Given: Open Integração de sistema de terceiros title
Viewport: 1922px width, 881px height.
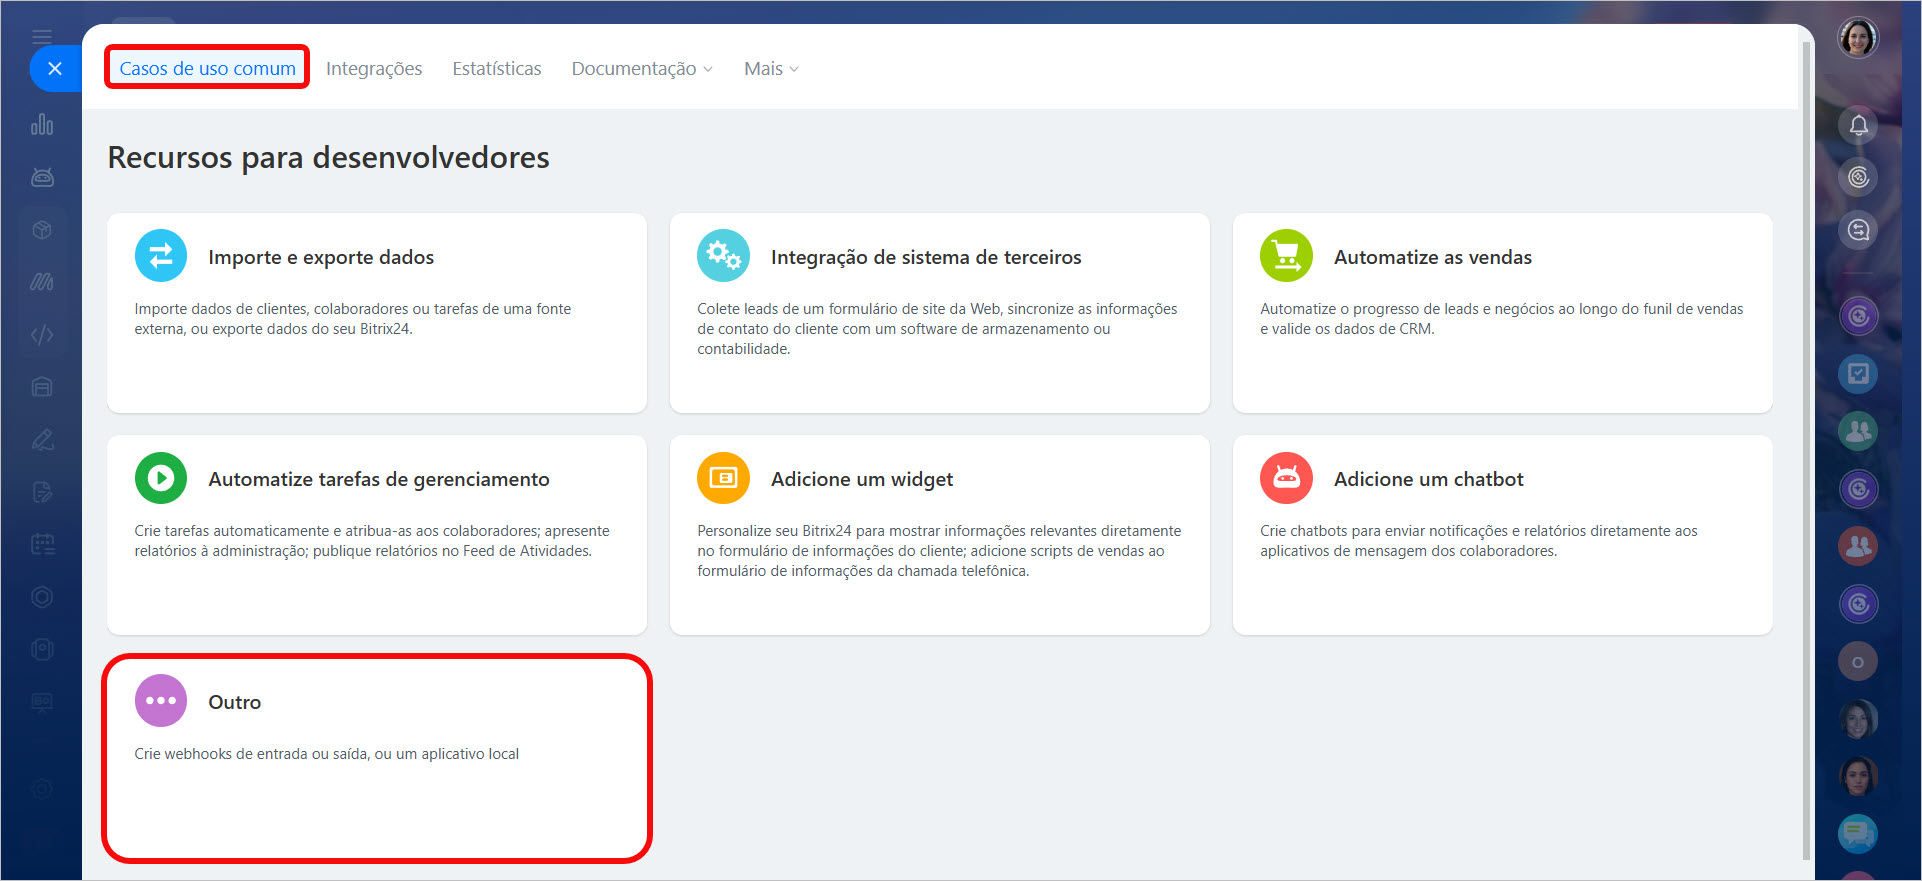Looking at the screenshot, I should click(x=926, y=257).
